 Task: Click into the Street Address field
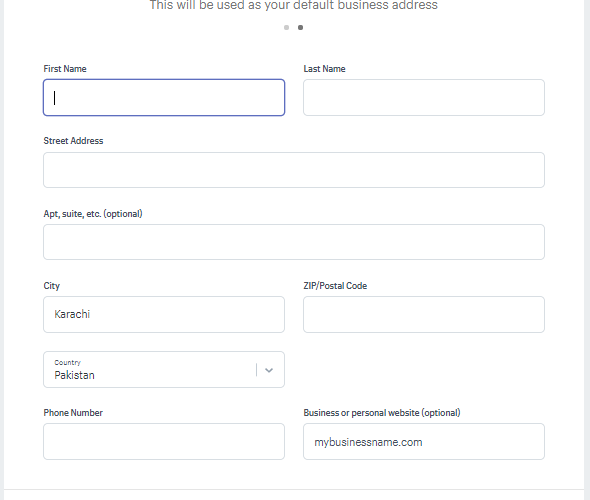[x=294, y=170]
